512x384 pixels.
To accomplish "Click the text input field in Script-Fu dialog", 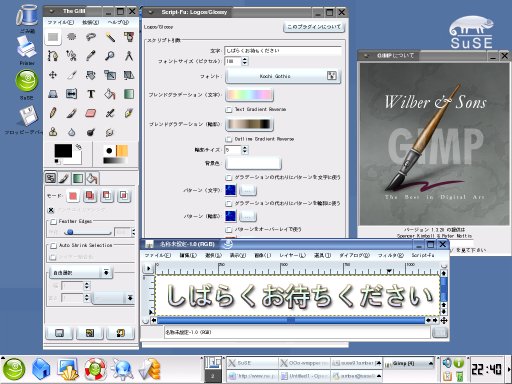I will tap(283, 51).
